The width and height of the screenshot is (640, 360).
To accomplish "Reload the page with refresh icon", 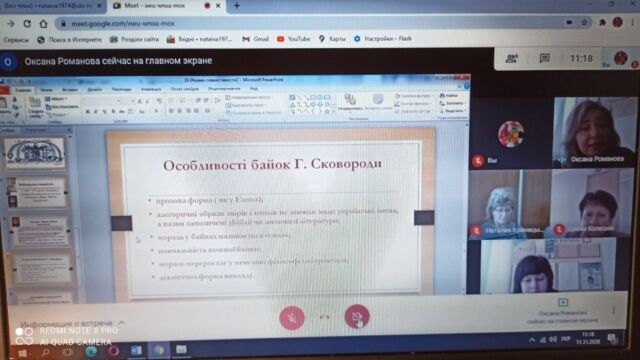I will pos(27,24).
